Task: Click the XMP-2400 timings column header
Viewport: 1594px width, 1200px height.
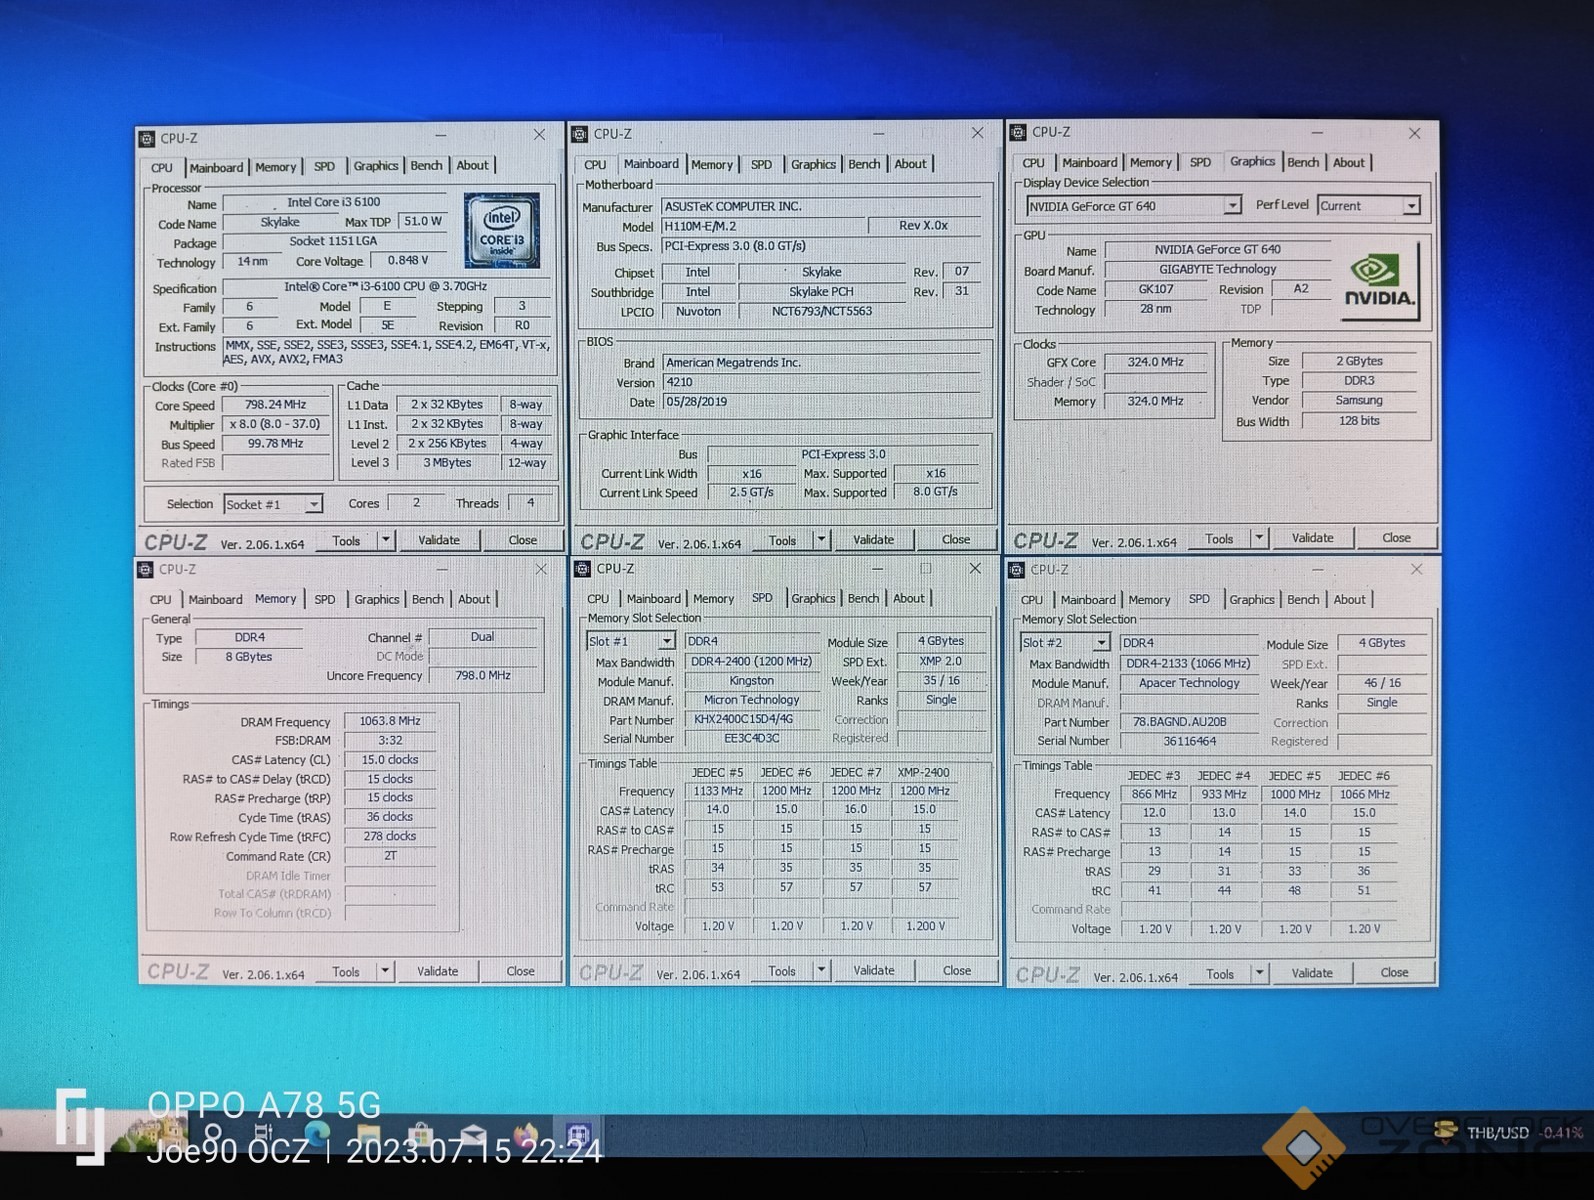Action: coord(924,772)
